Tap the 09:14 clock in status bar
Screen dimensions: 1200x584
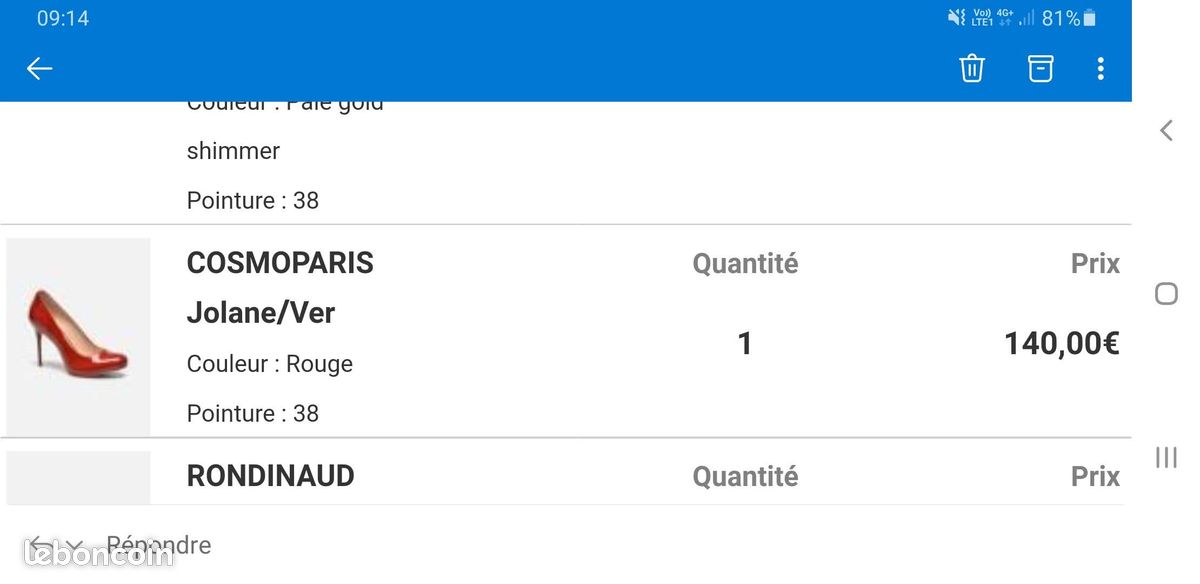coord(63,18)
